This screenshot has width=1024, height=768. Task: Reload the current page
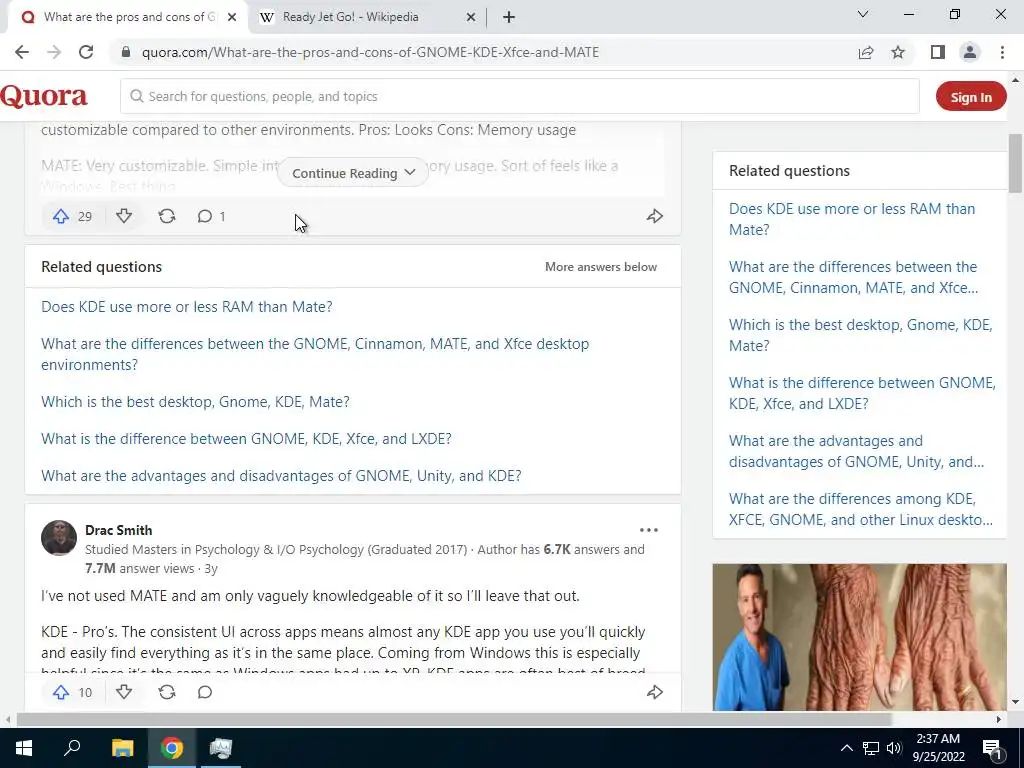(x=86, y=52)
